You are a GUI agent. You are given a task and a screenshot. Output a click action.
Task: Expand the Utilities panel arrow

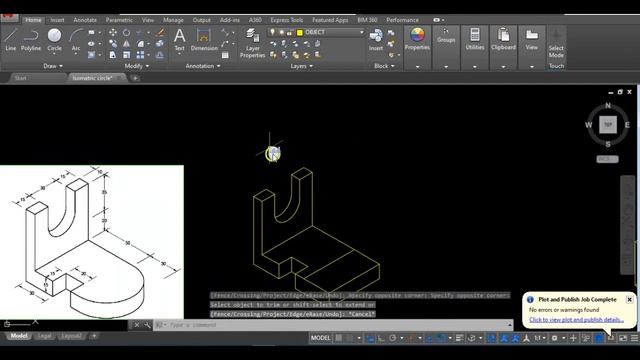(475, 67)
